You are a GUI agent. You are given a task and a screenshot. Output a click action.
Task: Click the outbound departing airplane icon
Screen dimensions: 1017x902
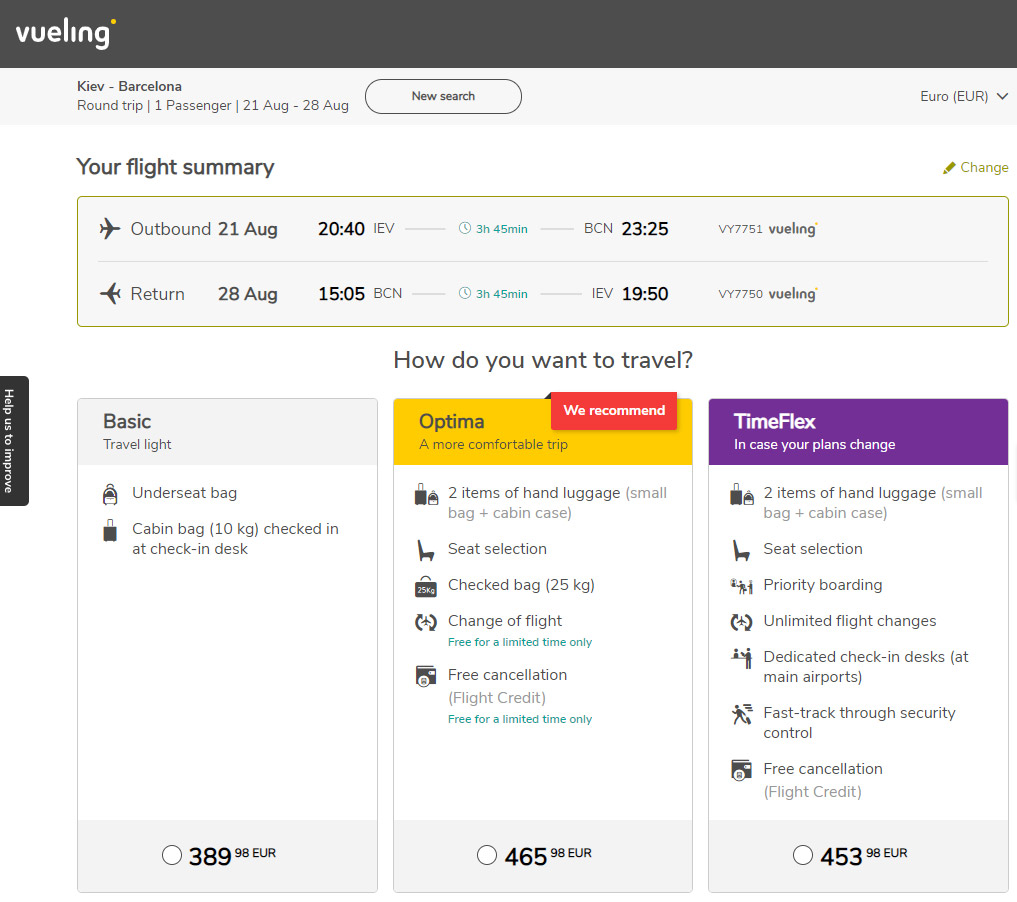[x=110, y=229]
